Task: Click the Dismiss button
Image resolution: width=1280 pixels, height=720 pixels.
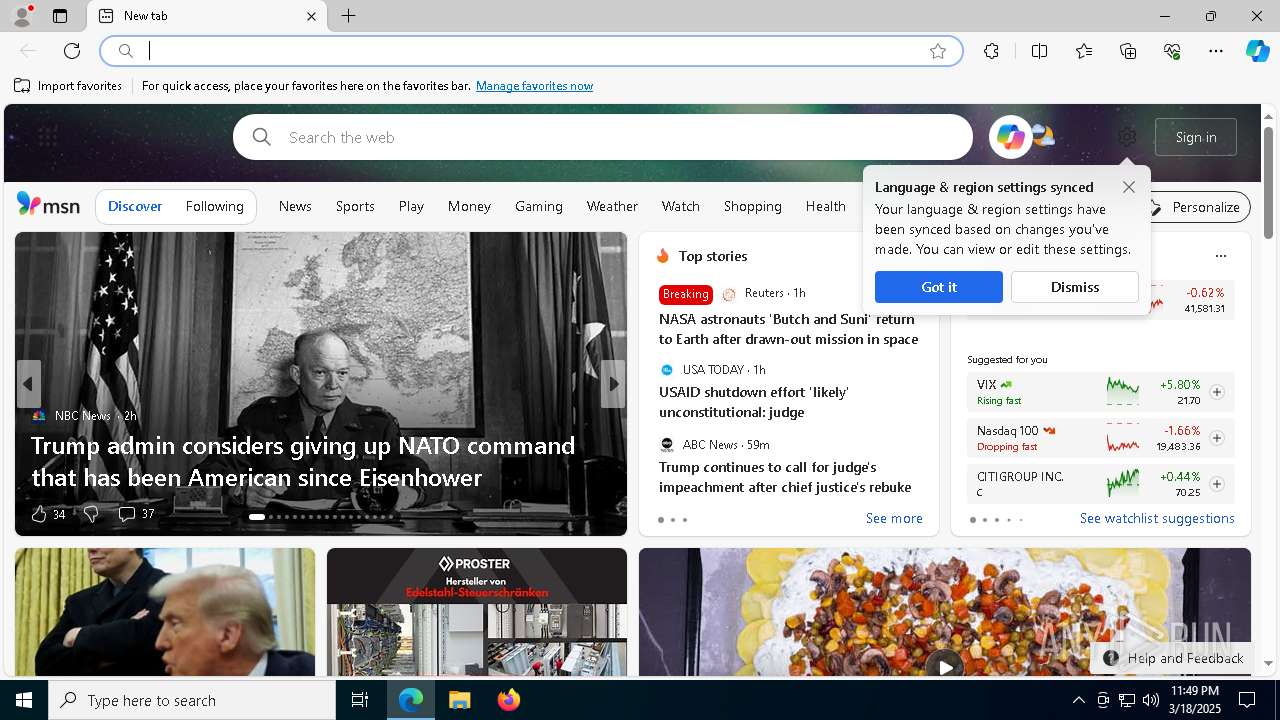Action: coord(1075,287)
